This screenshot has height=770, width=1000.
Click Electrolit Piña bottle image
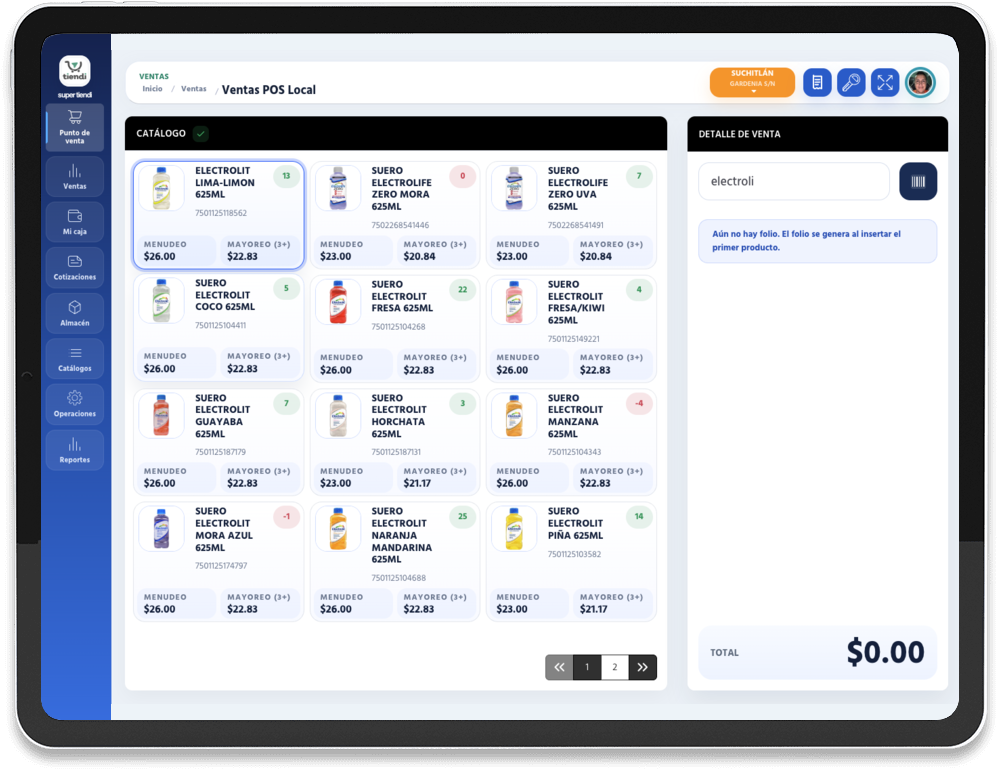coord(514,529)
